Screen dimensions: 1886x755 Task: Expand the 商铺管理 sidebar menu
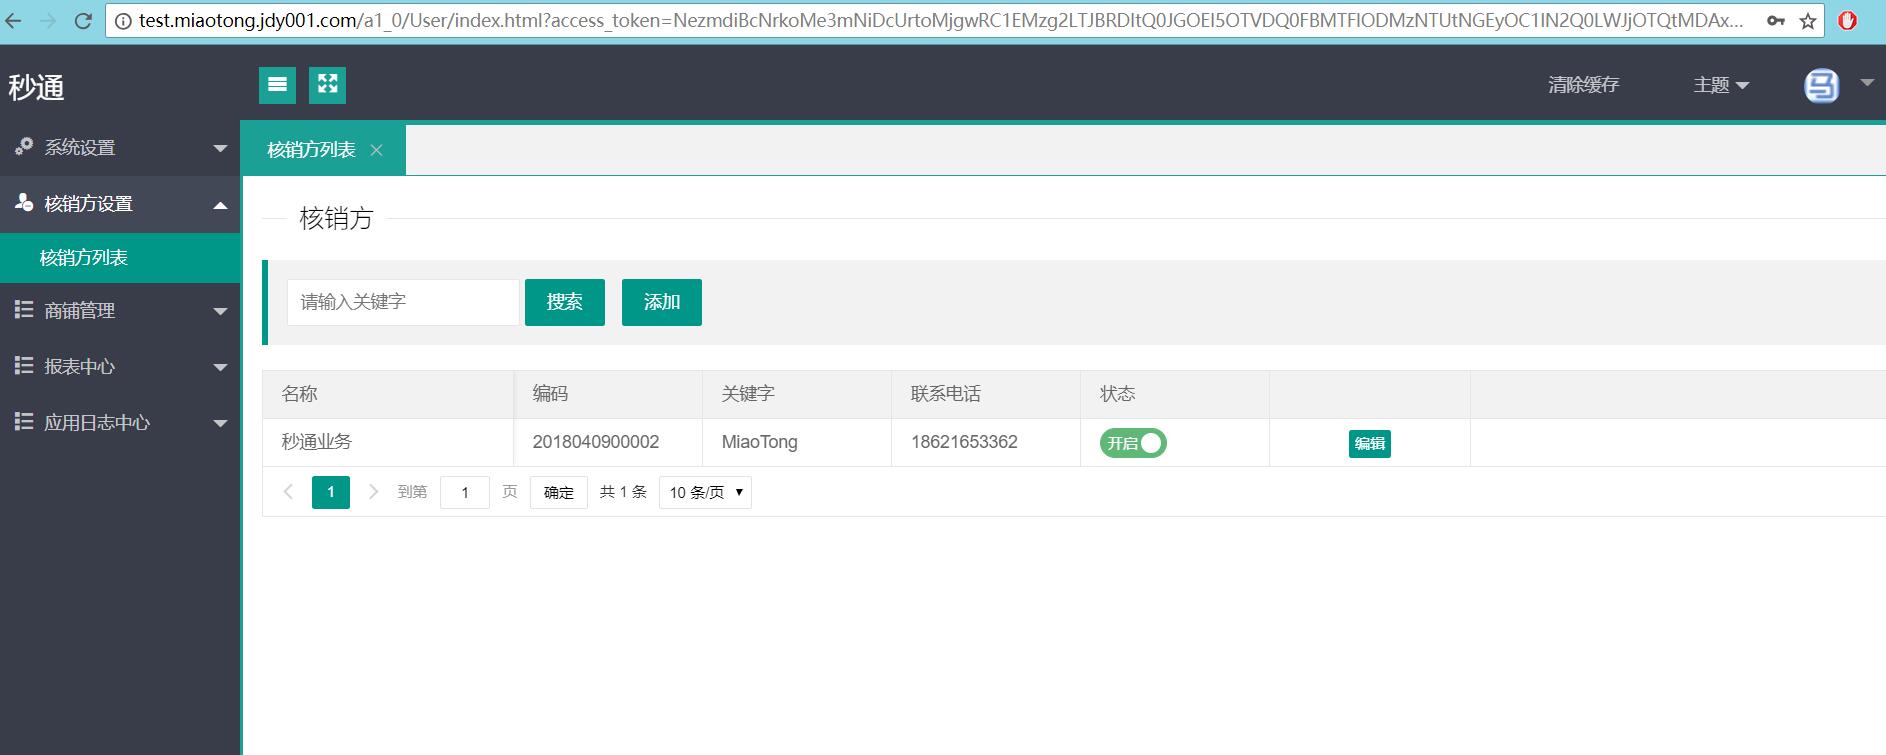[x=120, y=311]
